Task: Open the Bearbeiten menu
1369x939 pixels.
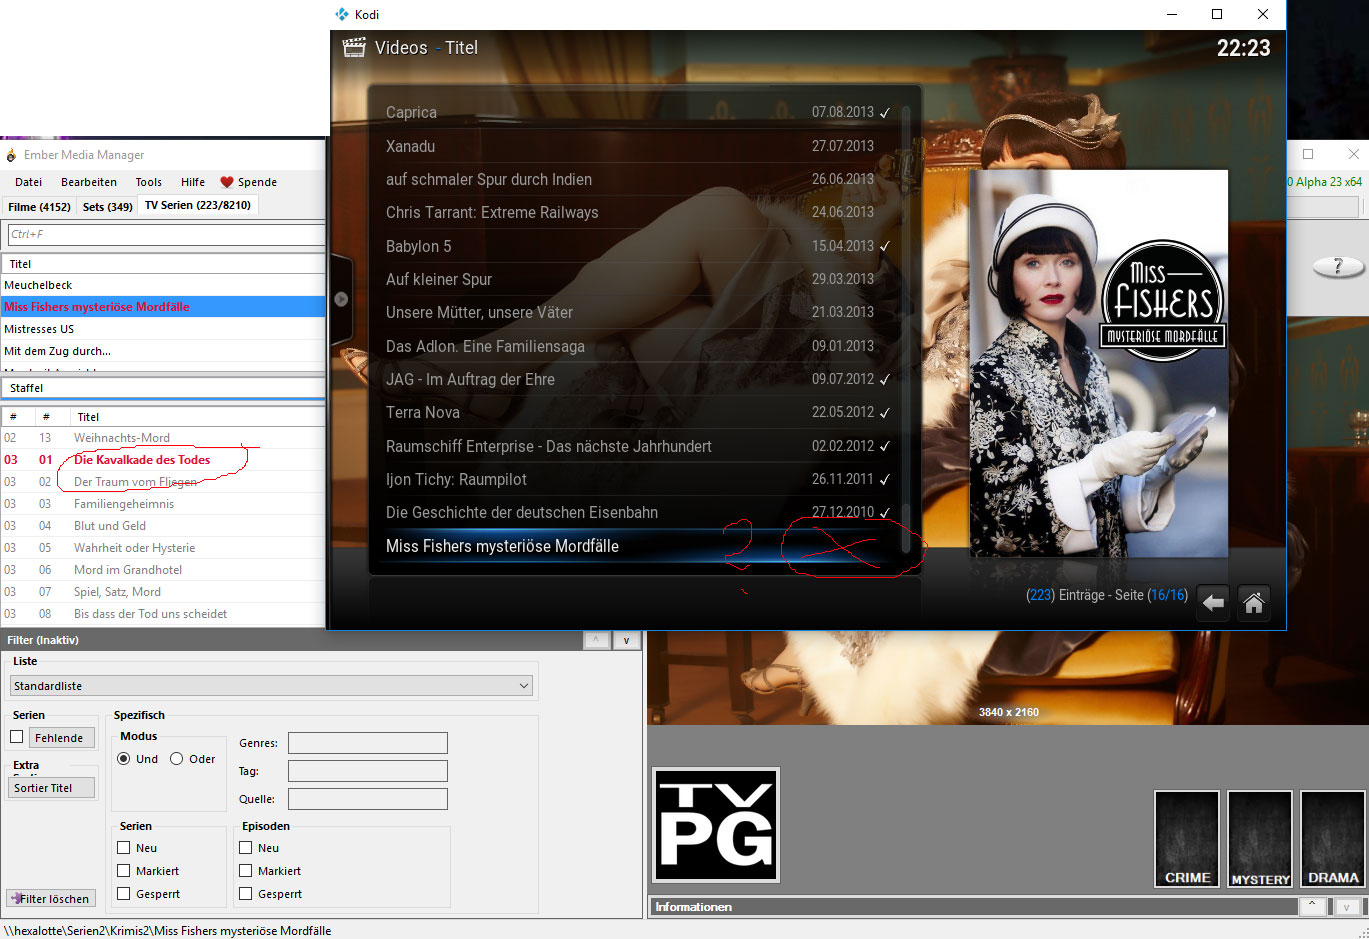Action: pos(89,182)
